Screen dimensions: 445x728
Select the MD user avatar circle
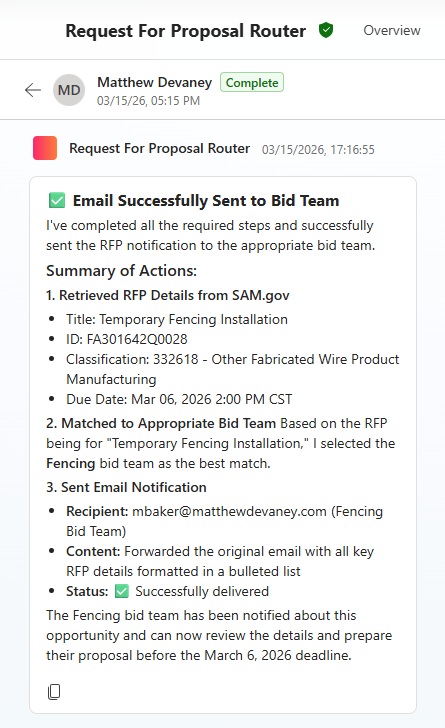pyautogui.click(x=69, y=90)
